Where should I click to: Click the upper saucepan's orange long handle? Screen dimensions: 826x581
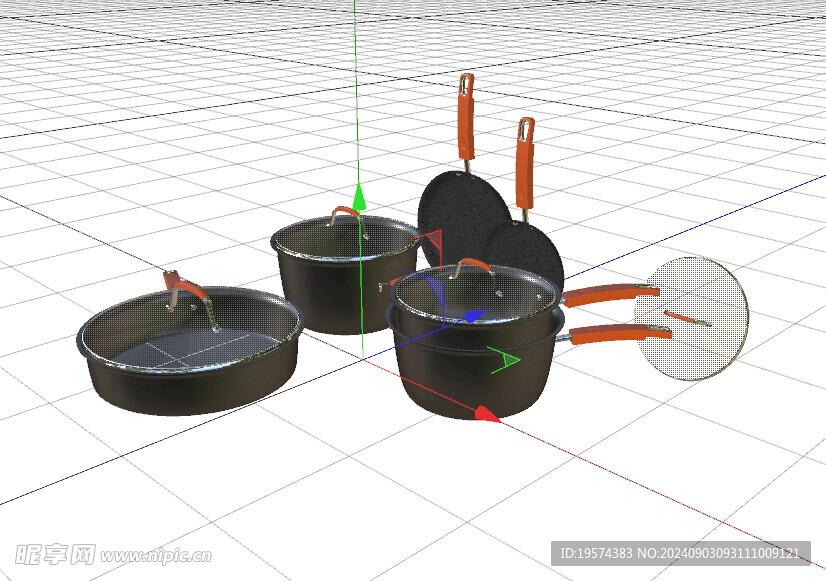pyautogui.click(x=610, y=294)
